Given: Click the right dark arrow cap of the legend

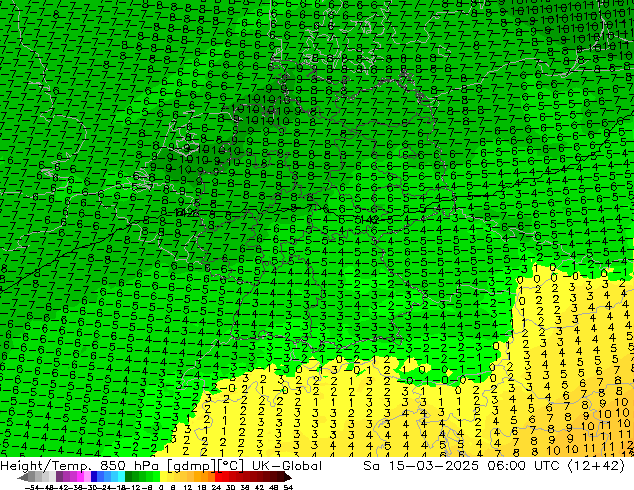Looking at the screenshot, I should click(x=288, y=477).
